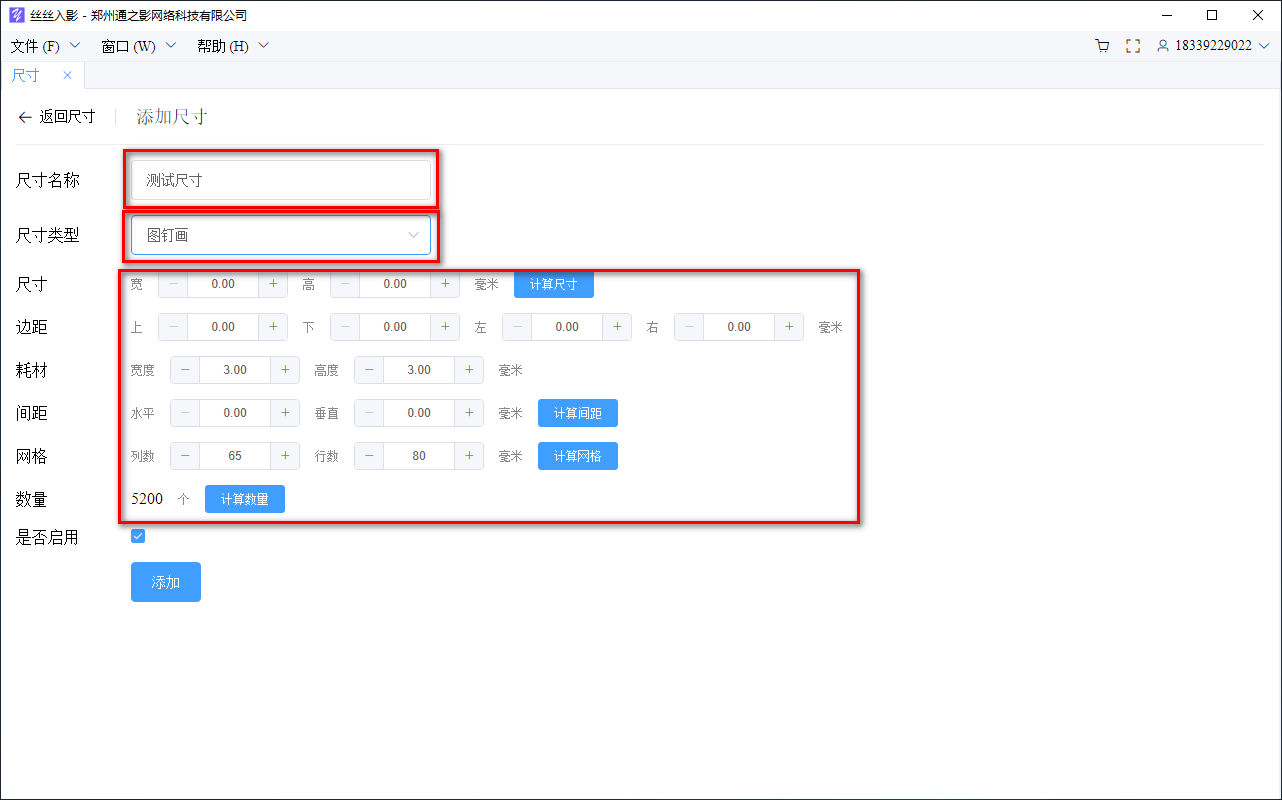Screen dimensions: 1282x800
Task: Decrease the 耗材 高度 value
Action: tap(369, 370)
